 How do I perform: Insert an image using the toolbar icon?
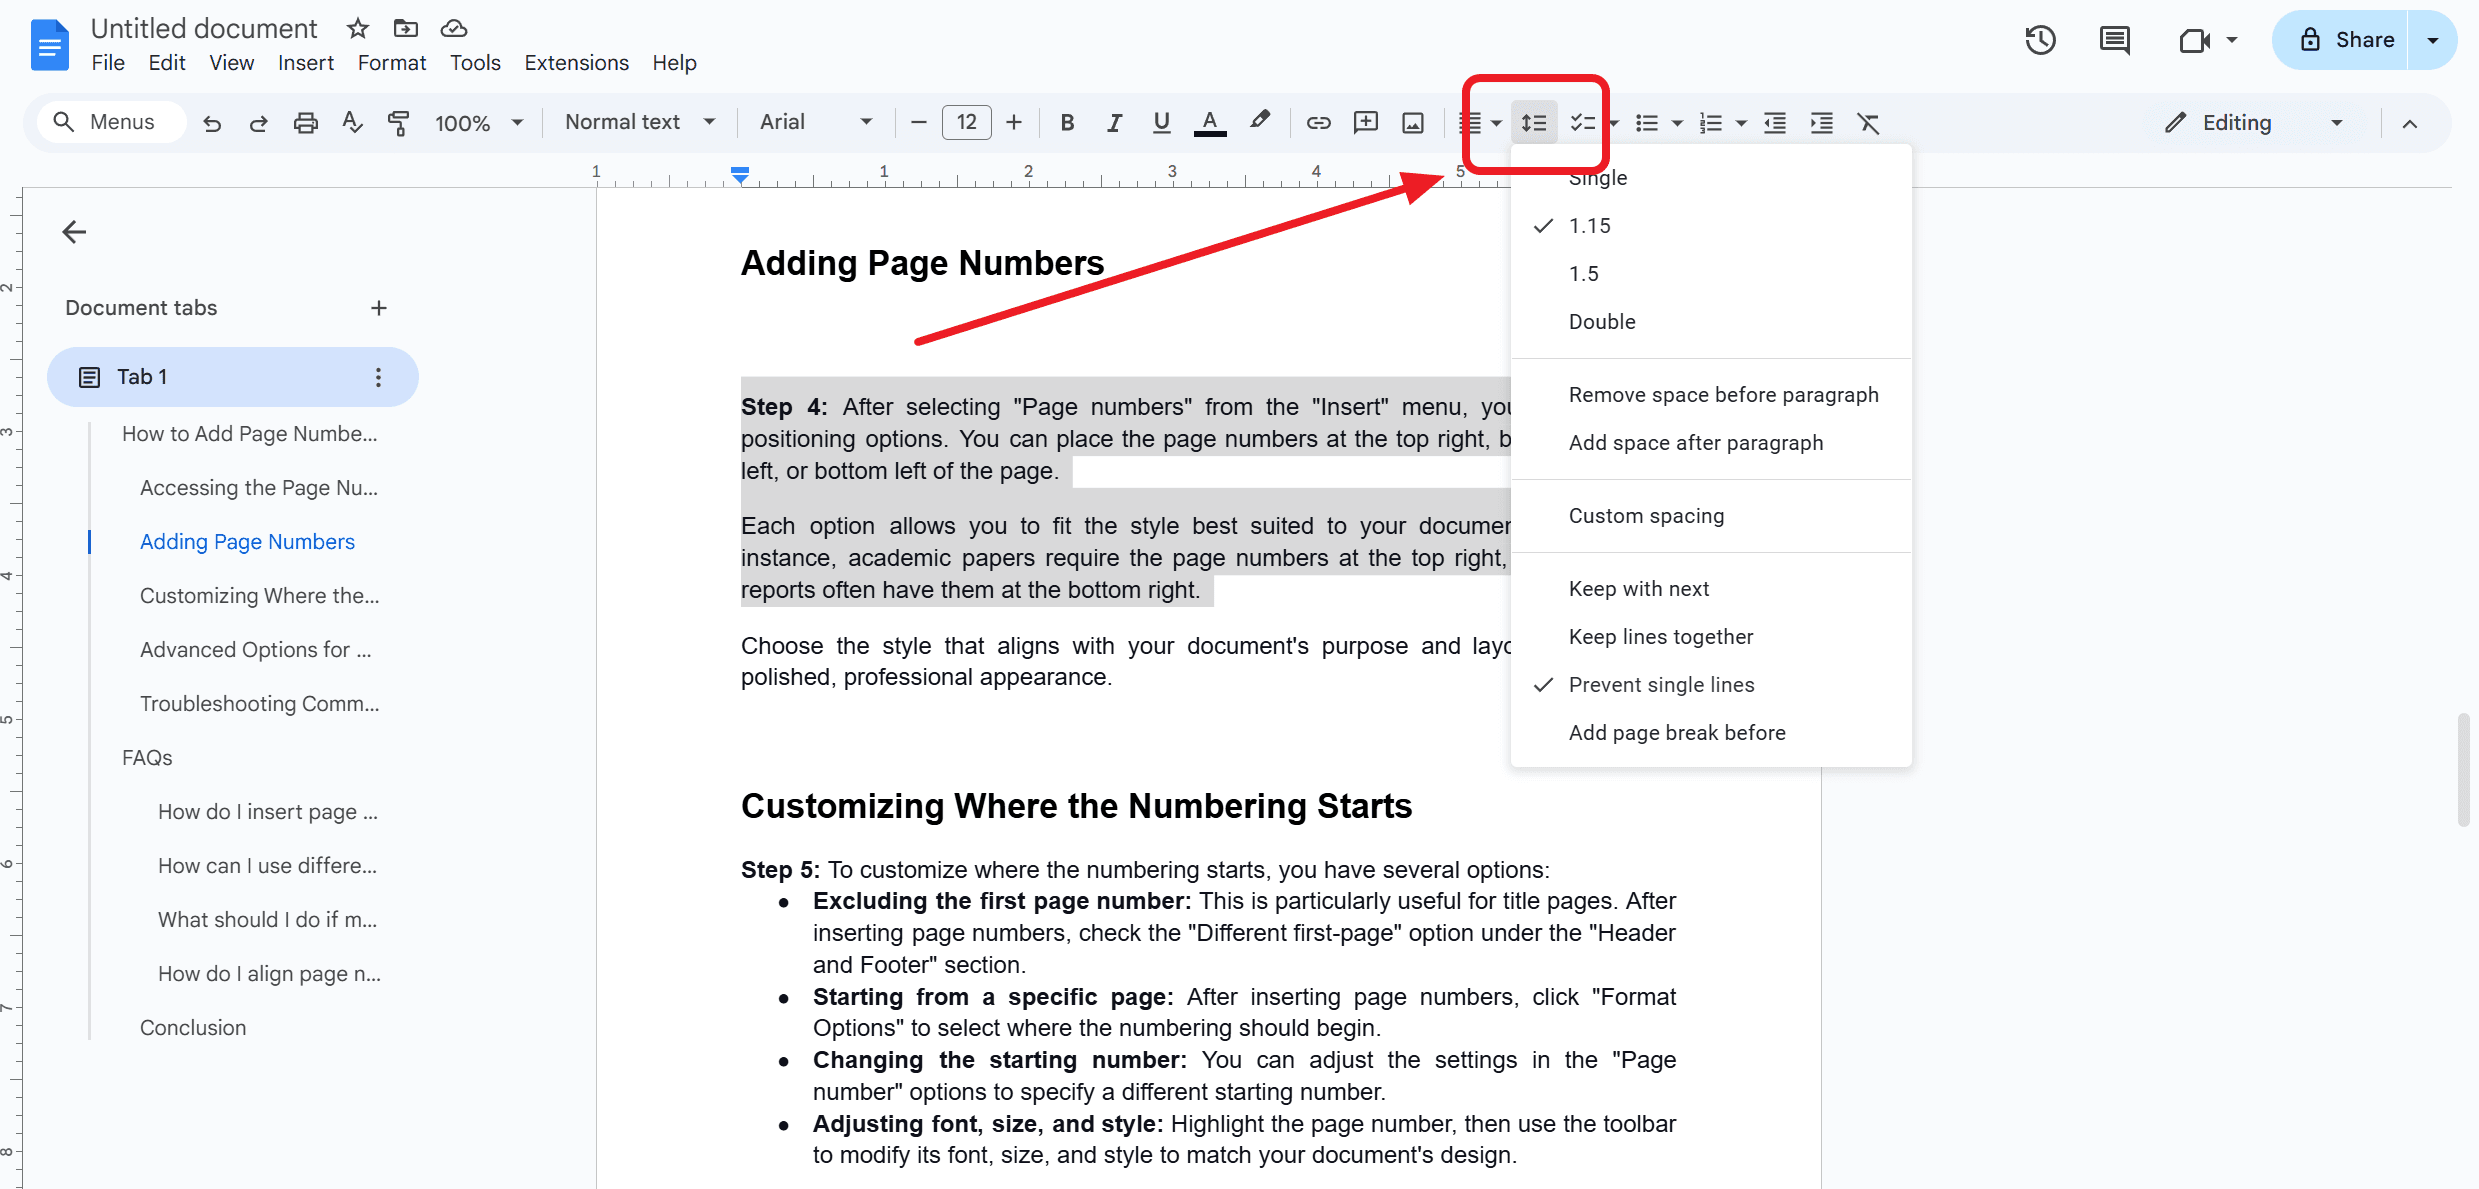click(1413, 122)
